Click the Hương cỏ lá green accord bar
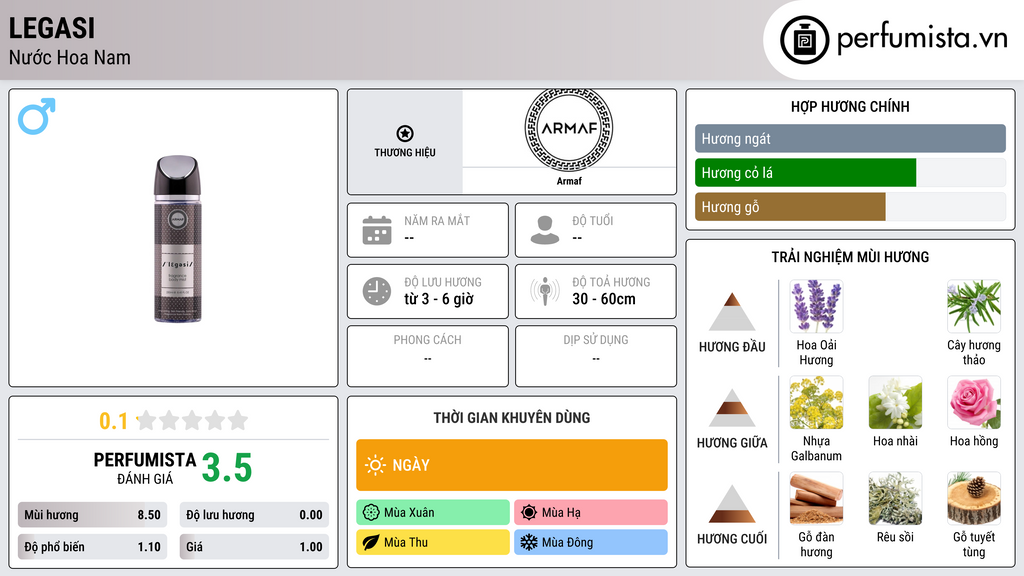Screen dimensions: 1024x576 coord(805,173)
